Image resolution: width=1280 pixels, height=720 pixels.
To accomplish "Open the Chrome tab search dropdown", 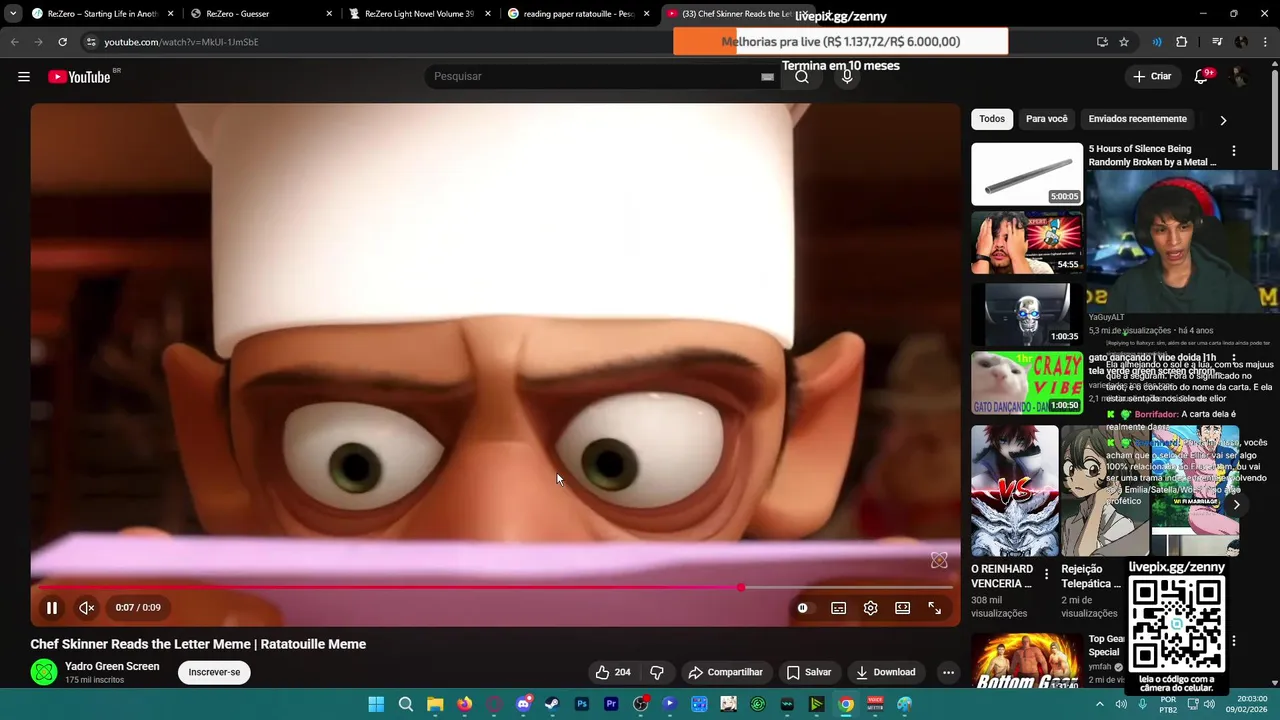I will pos(12,14).
